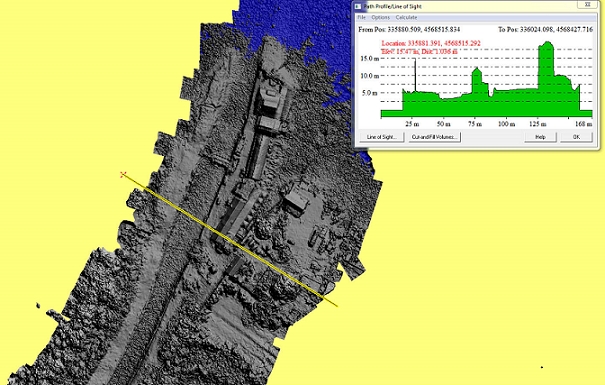Click the 'From Pos: 335880.509, 4568515.834' text
605x385 pixels.
409,29
